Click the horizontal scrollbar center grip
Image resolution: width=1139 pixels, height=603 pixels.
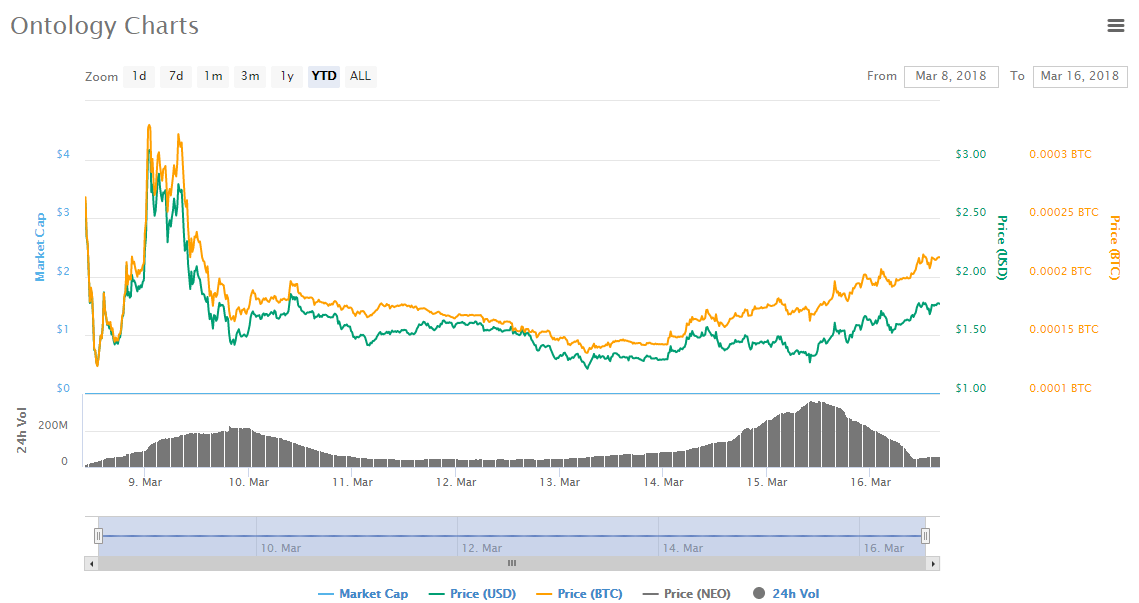click(512, 564)
